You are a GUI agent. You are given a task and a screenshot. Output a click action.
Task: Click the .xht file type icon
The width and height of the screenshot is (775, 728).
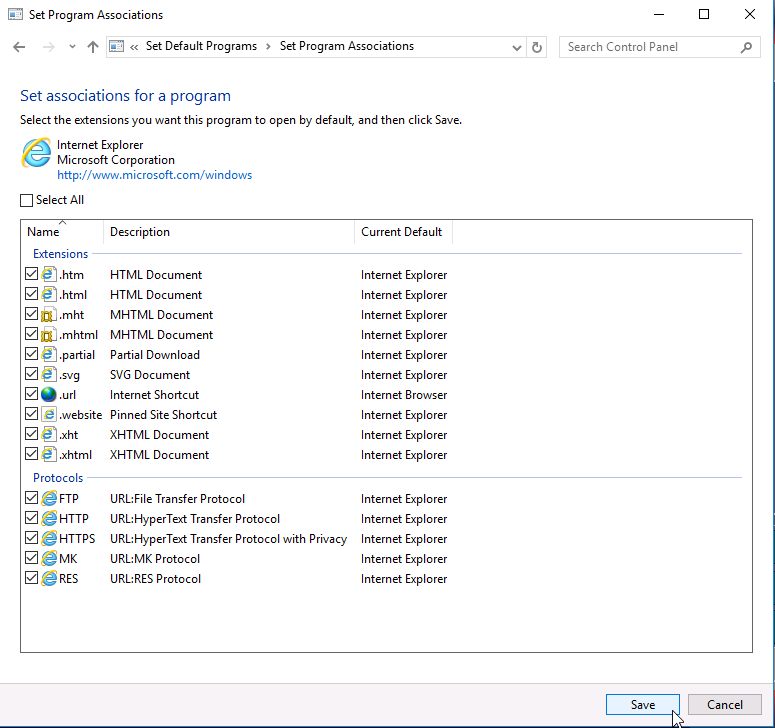(48, 434)
